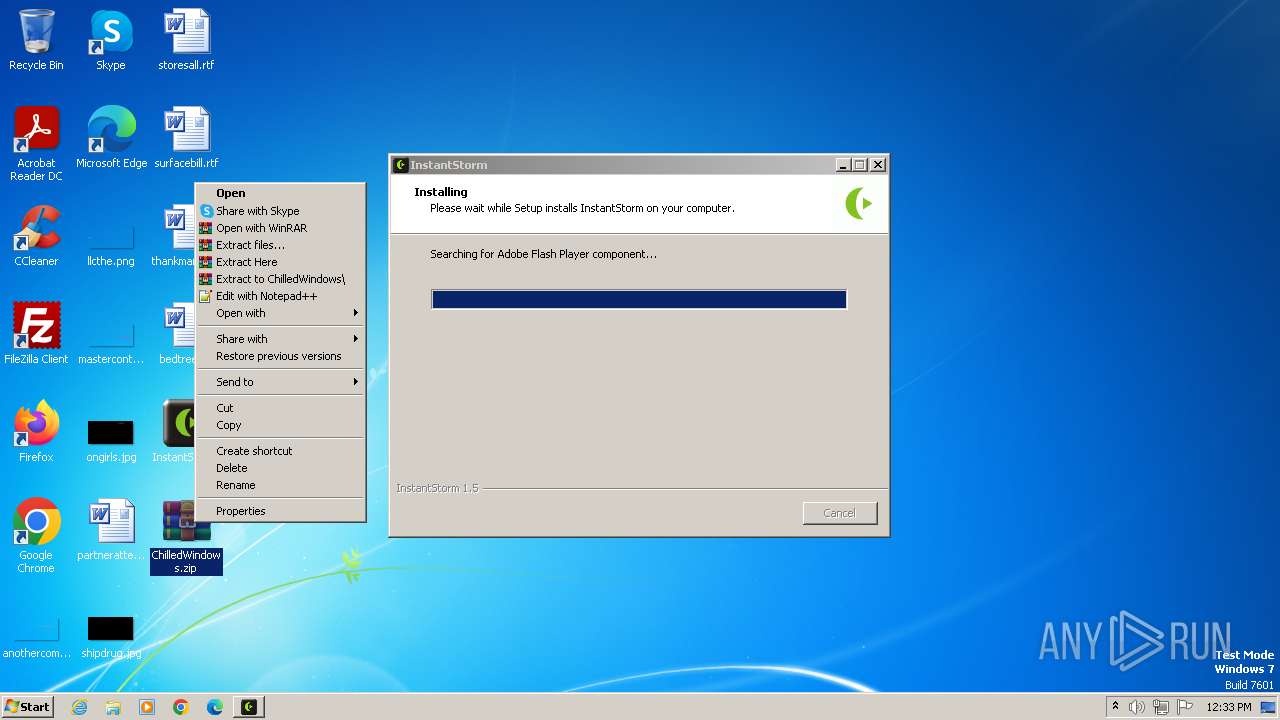Screen dimensions: 1280x720
Task: Select ongirls.jpg image file
Action: tap(111, 439)
